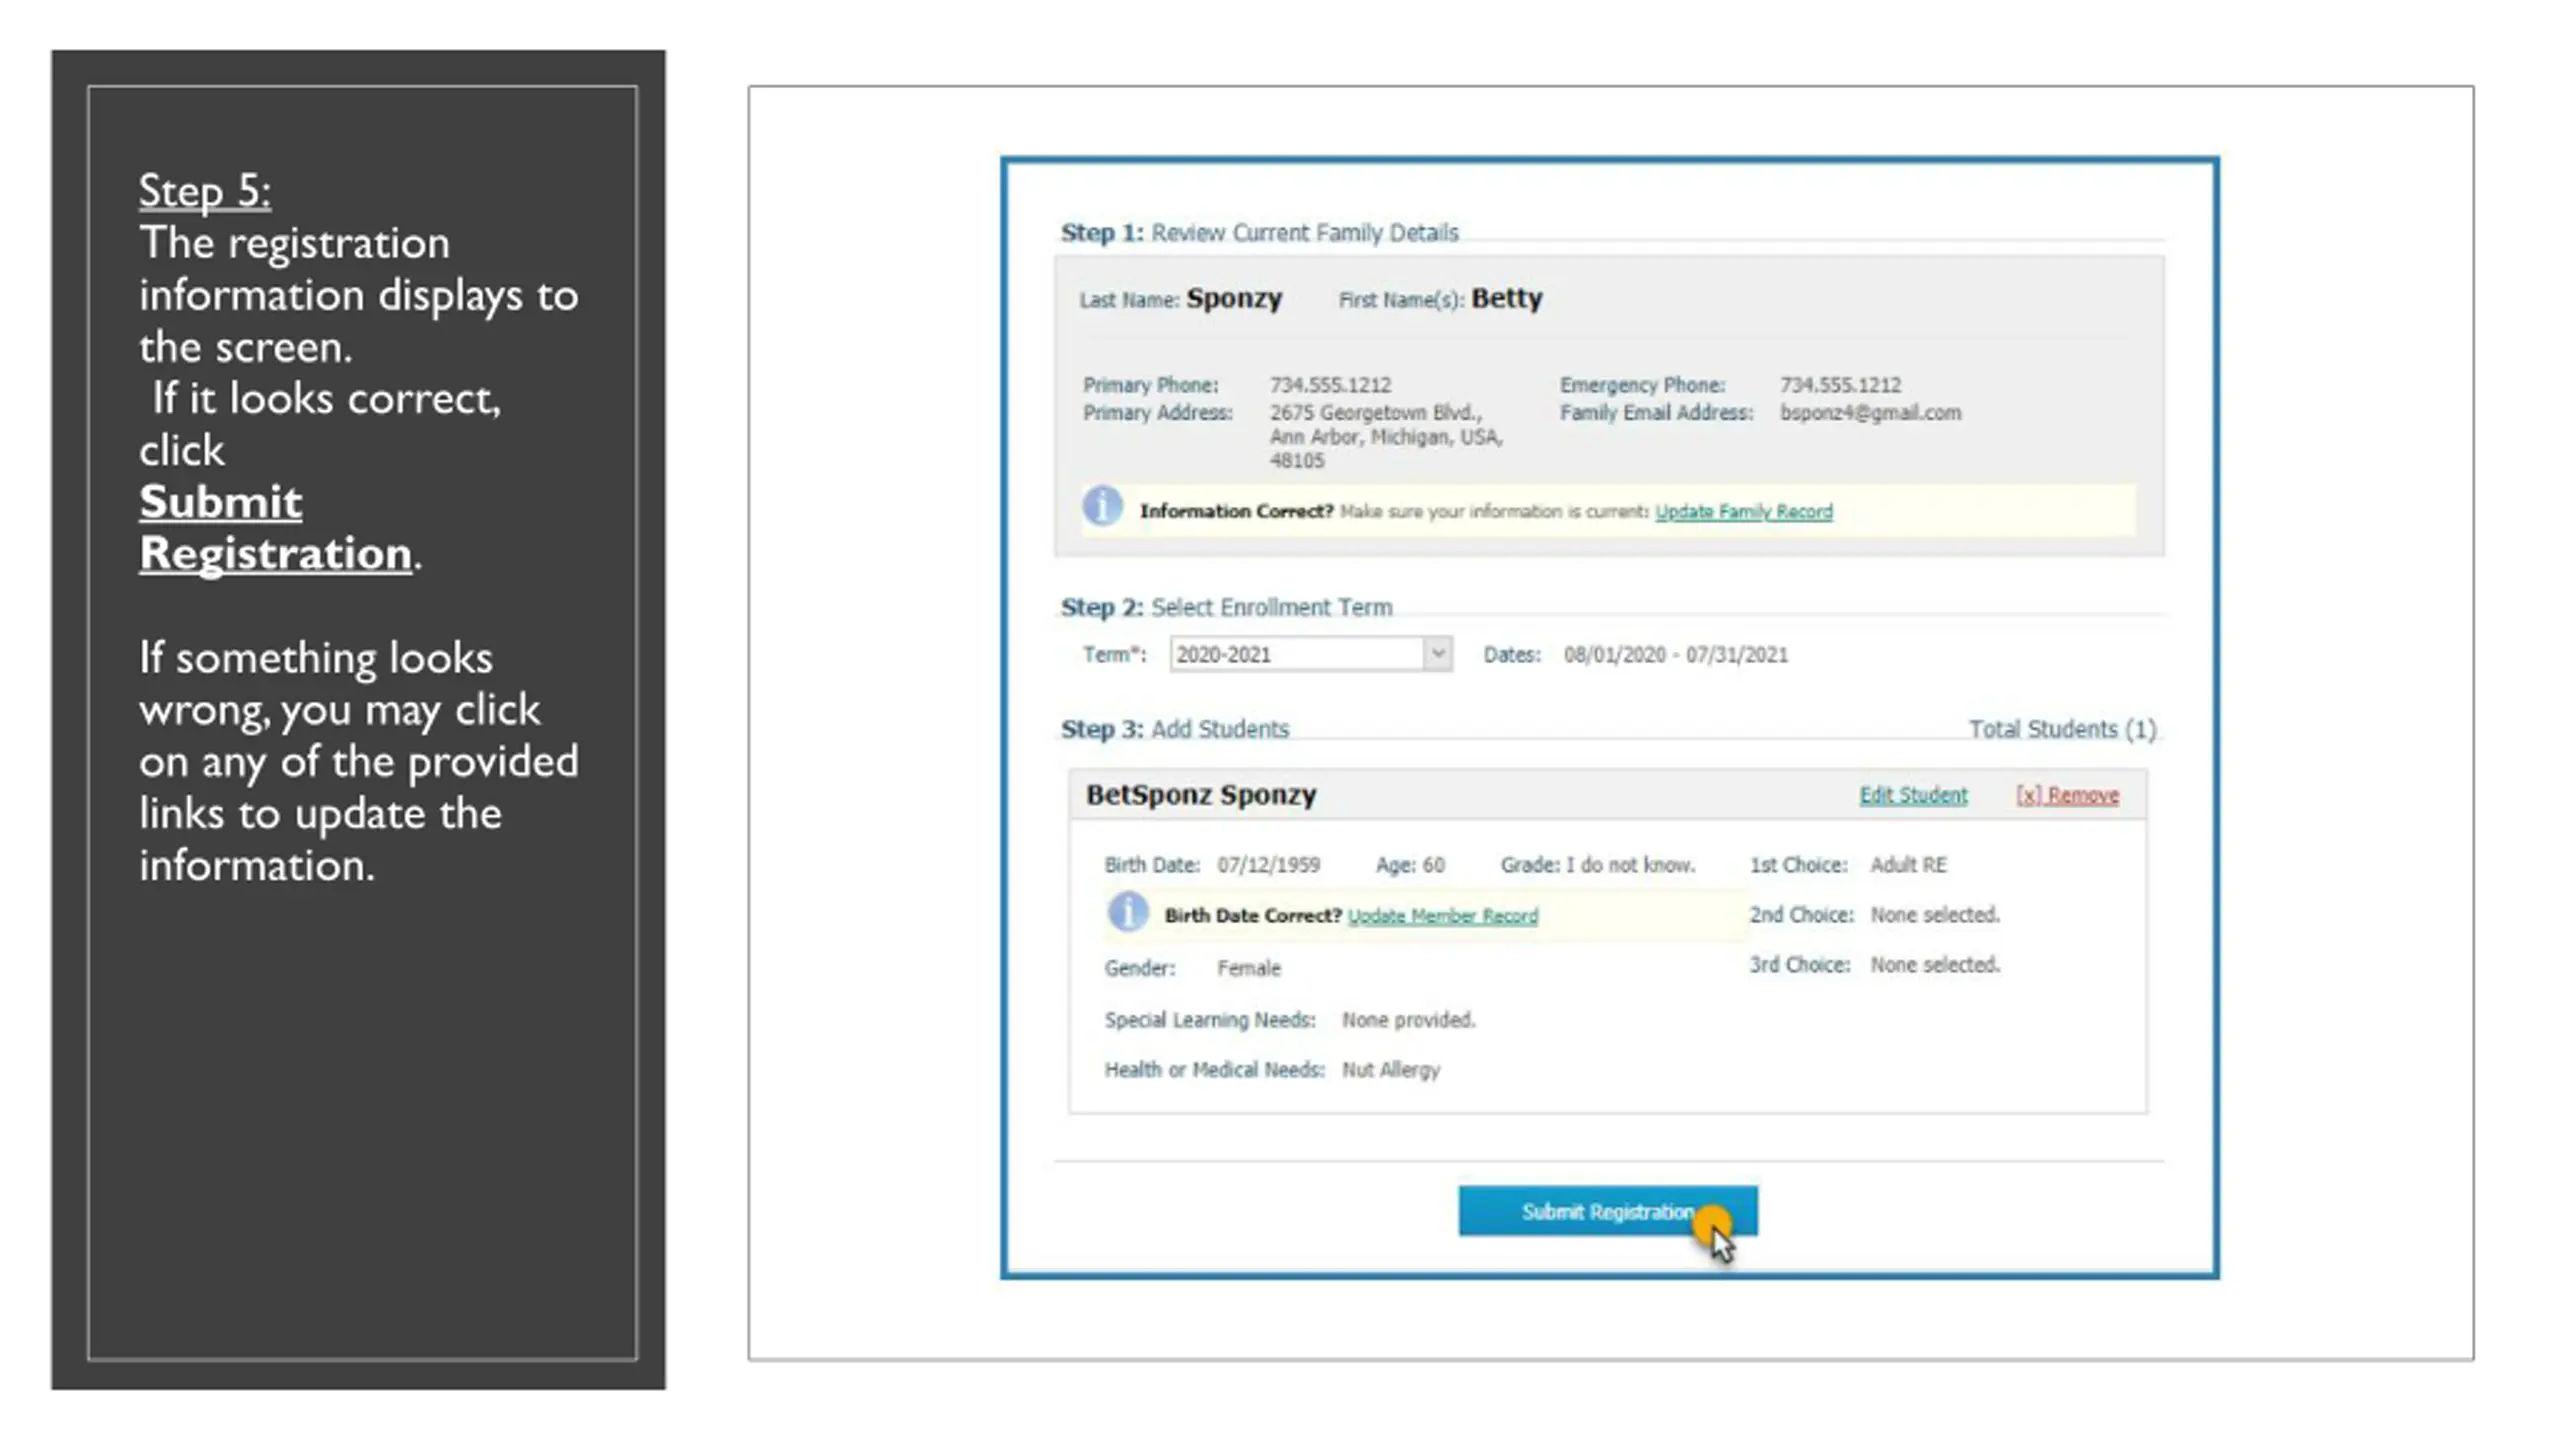2560x1440 pixels.
Task: Click the underlined Submit Registration slide text
Action: [x=275, y=527]
